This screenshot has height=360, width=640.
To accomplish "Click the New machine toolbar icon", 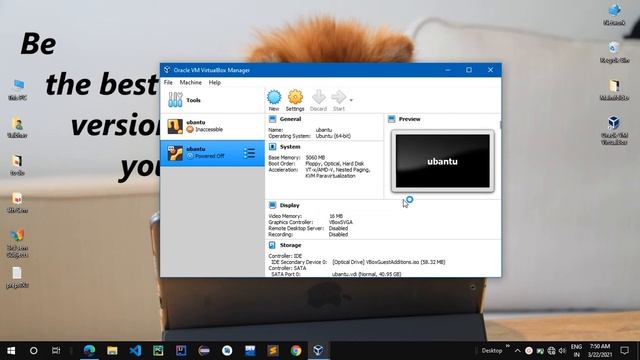I will [x=274, y=100].
